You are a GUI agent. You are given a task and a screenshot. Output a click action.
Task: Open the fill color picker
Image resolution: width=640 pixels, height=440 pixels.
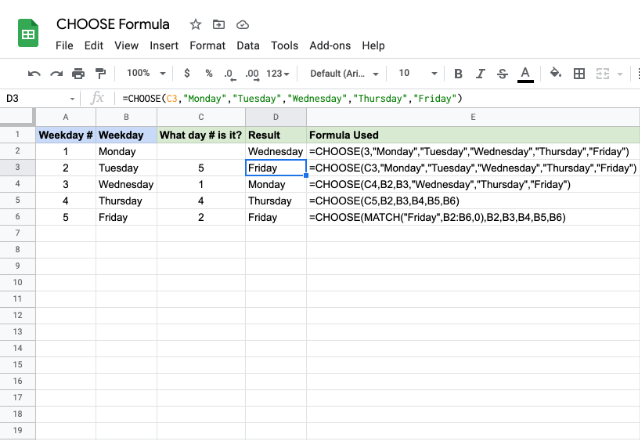tap(555, 73)
